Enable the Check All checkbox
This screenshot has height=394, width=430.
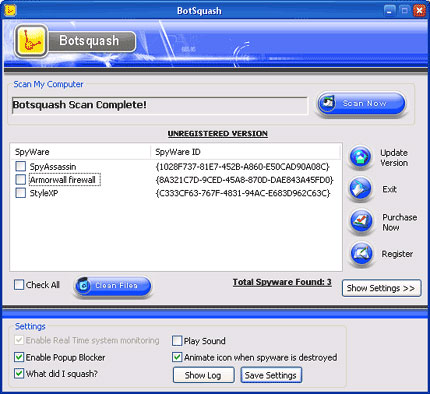click(x=19, y=285)
